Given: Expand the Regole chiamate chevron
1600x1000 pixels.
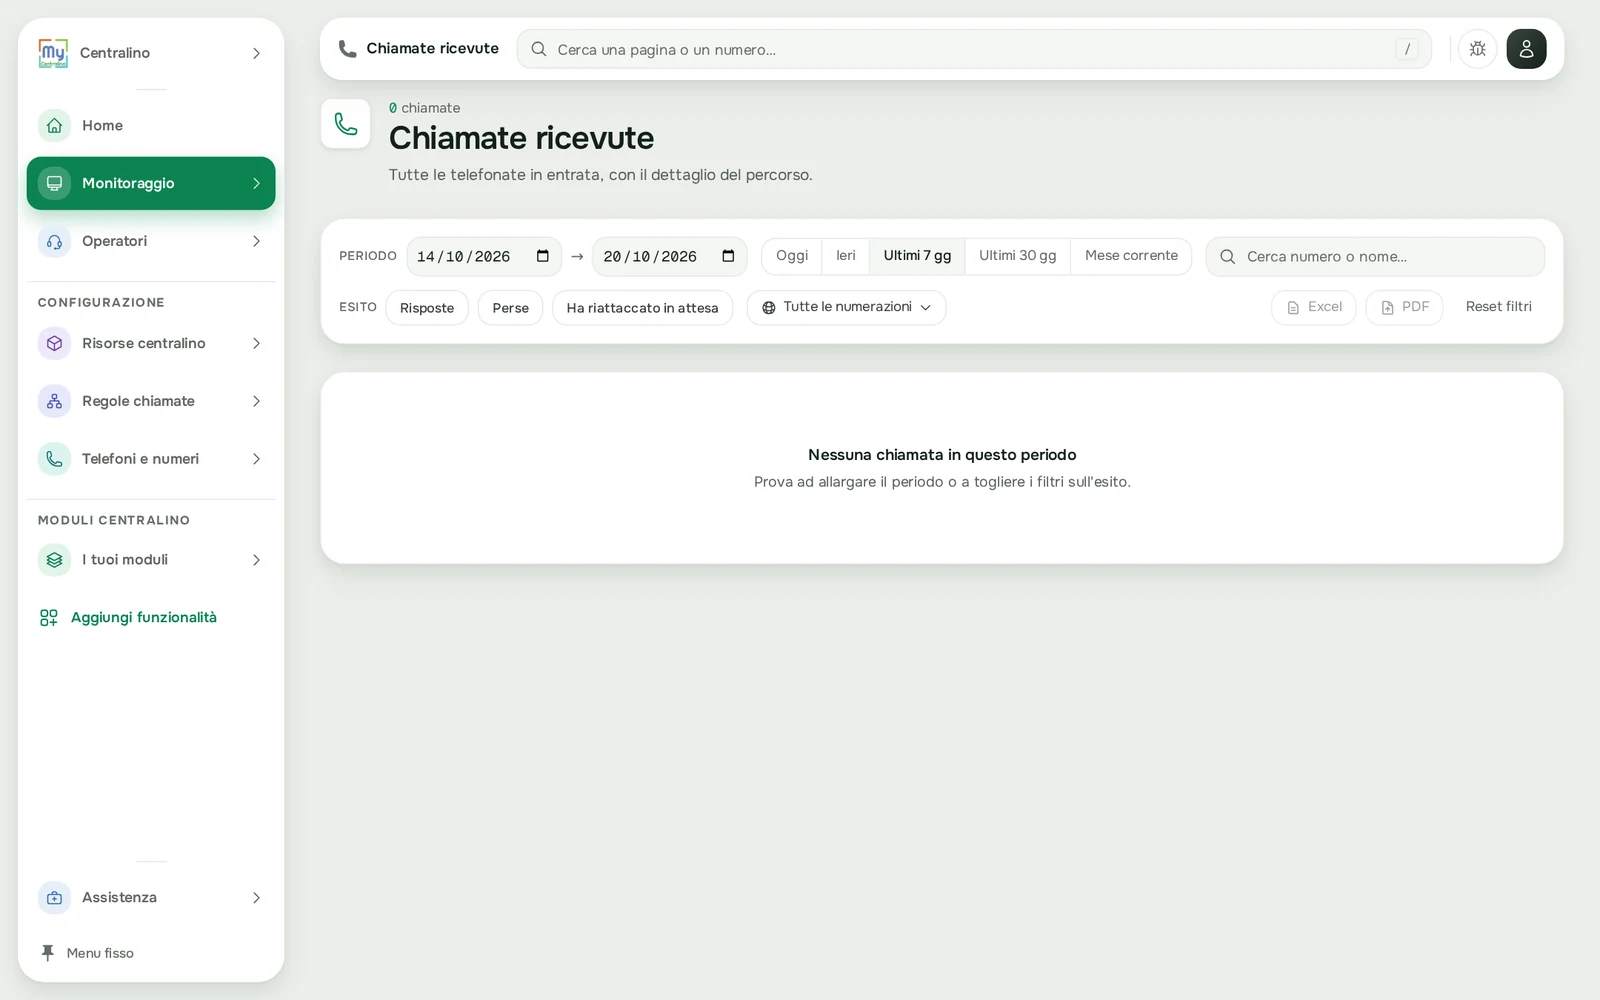Looking at the screenshot, I should (x=256, y=401).
